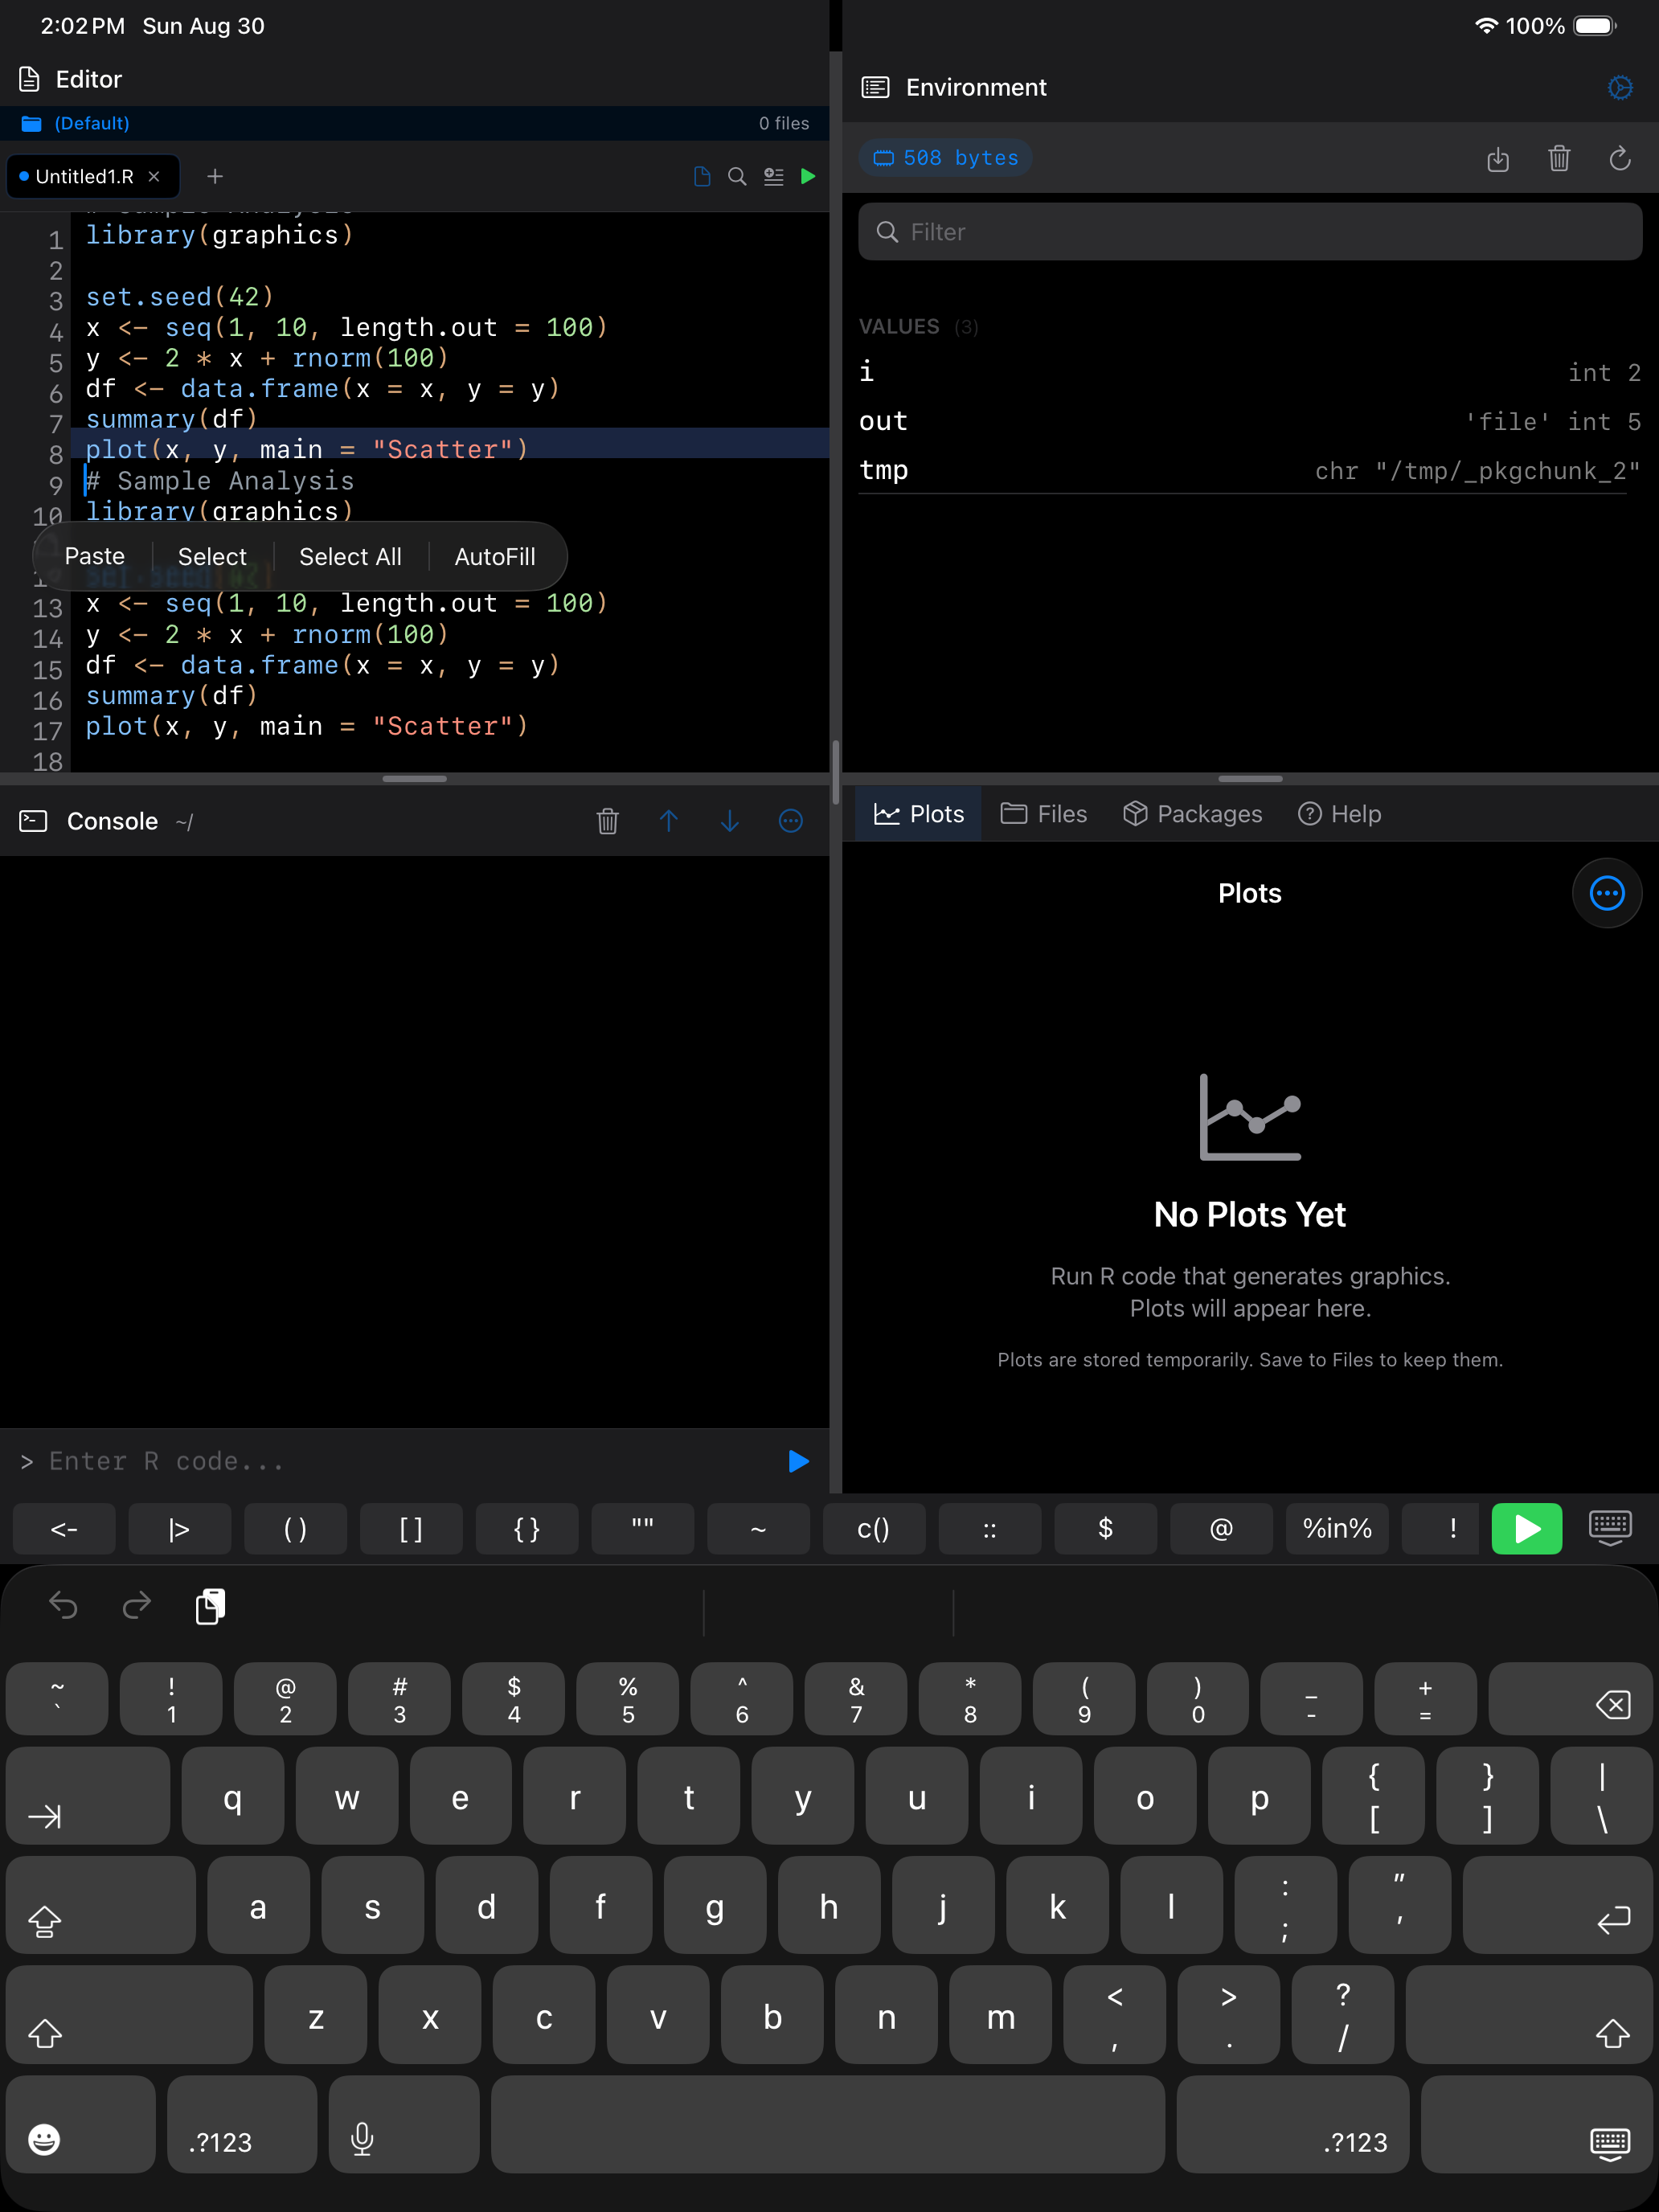This screenshot has width=1659, height=2212.
Task: Tap the Wi-Fi status icon
Action: [1487, 26]
